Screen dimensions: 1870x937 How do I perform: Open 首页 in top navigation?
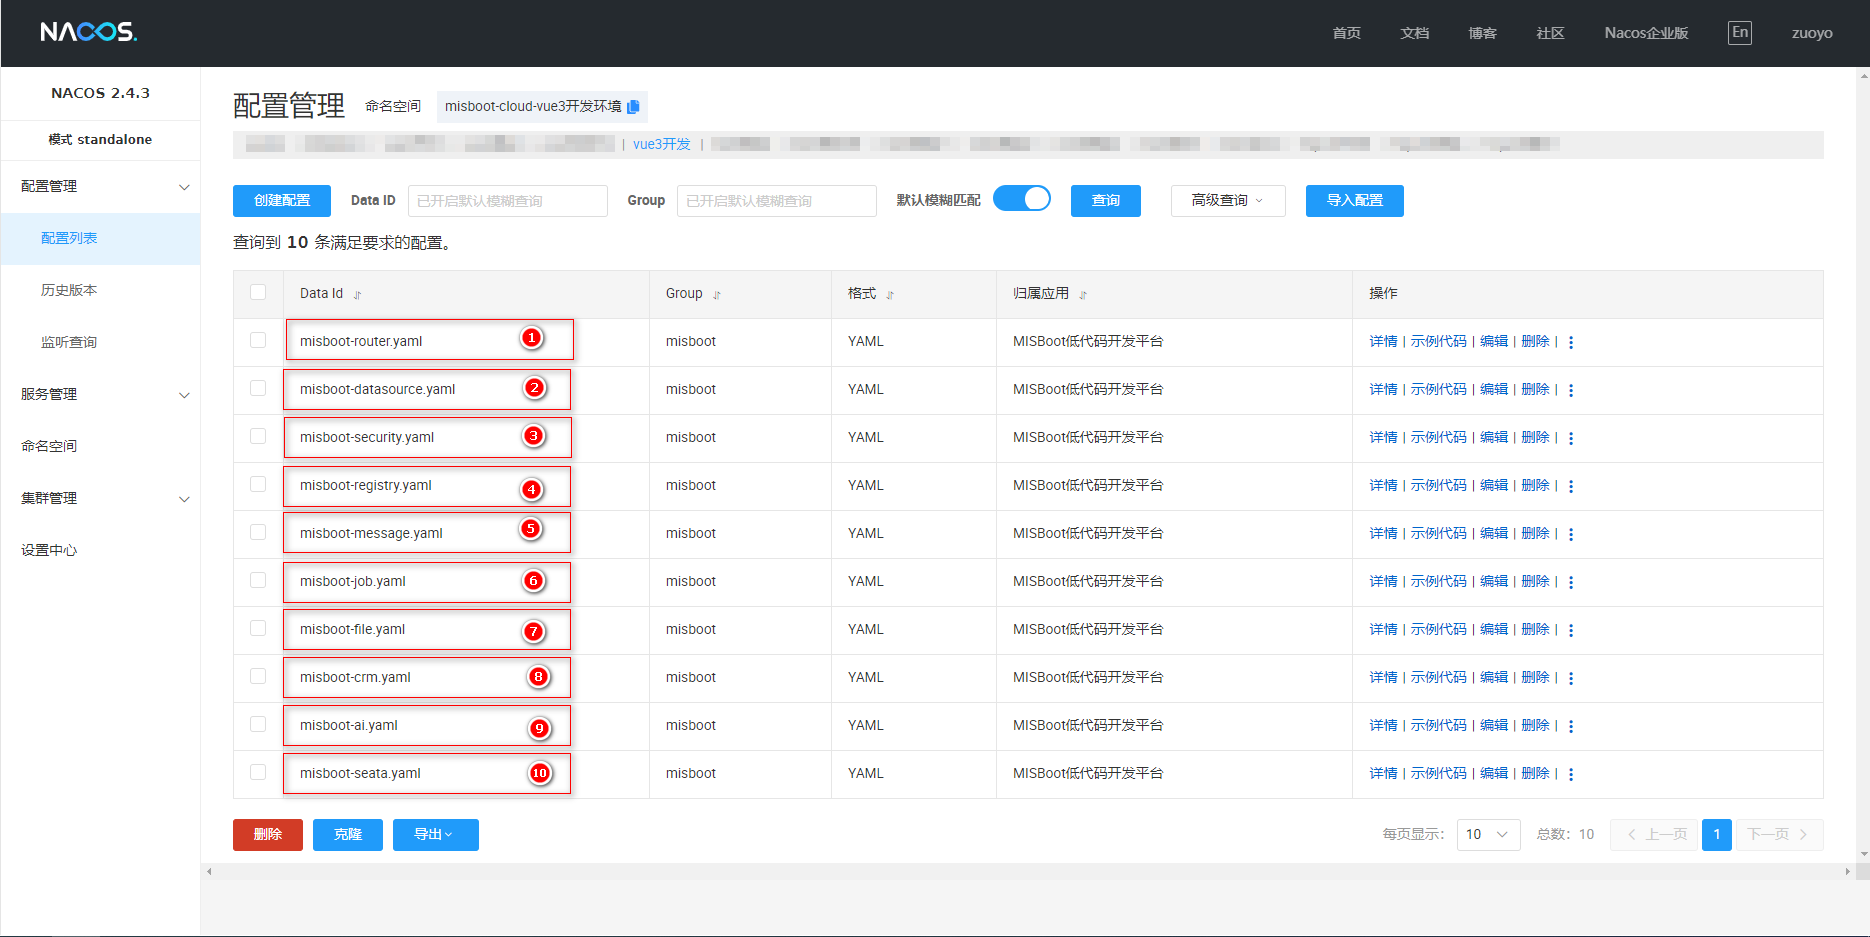click(x=1346, y=33)
